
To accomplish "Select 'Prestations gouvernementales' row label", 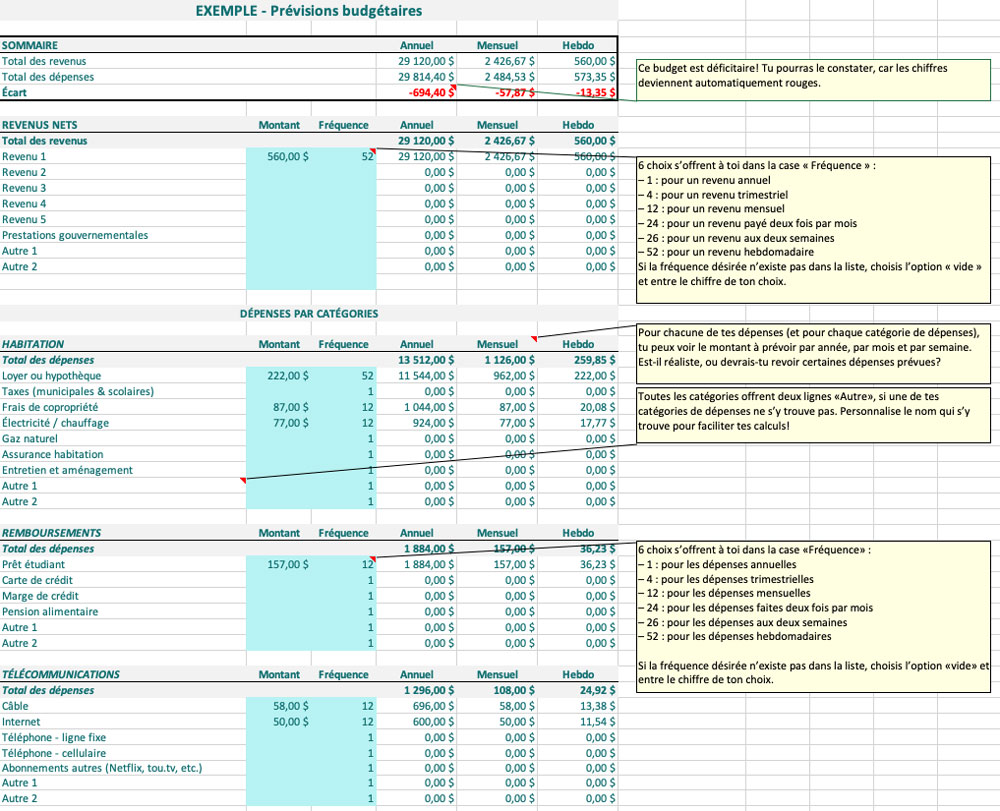I will 75,235.
